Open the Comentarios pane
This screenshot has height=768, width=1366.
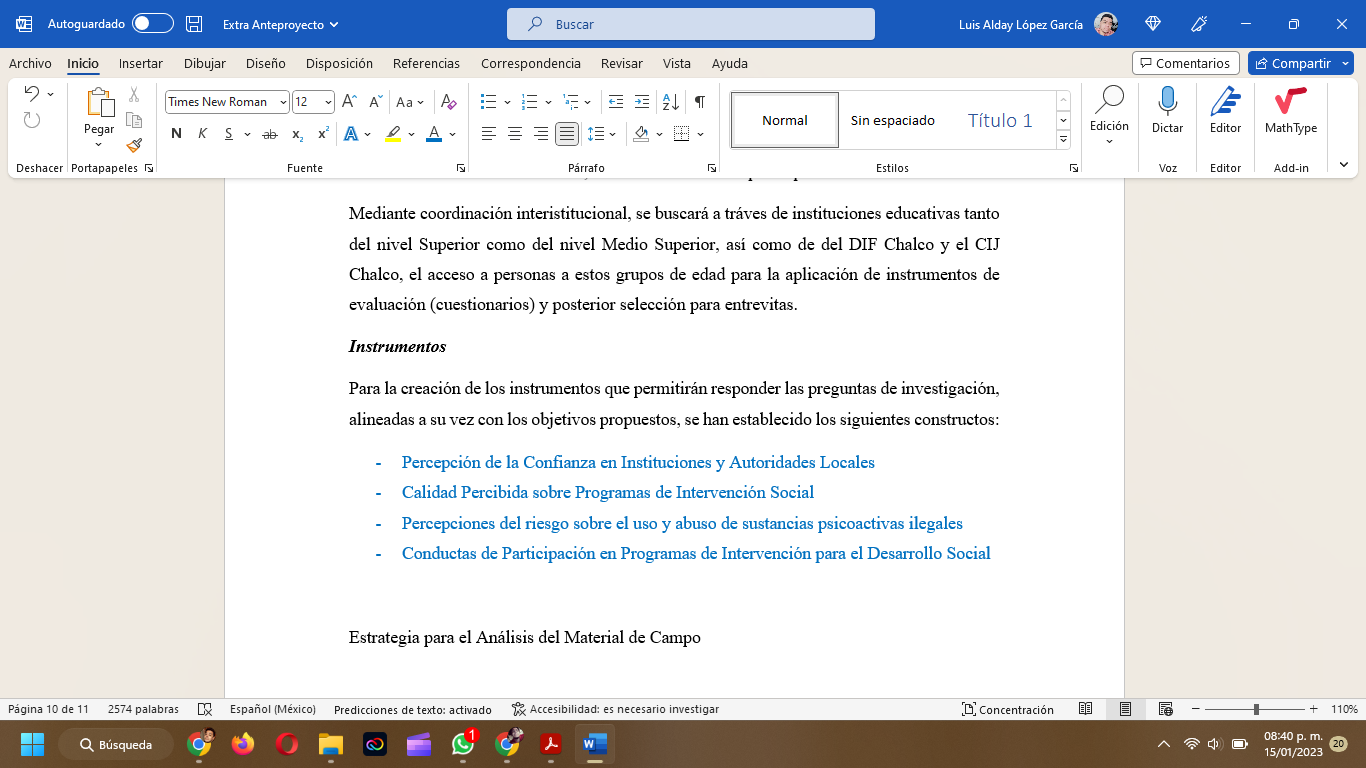[1185, 63]
